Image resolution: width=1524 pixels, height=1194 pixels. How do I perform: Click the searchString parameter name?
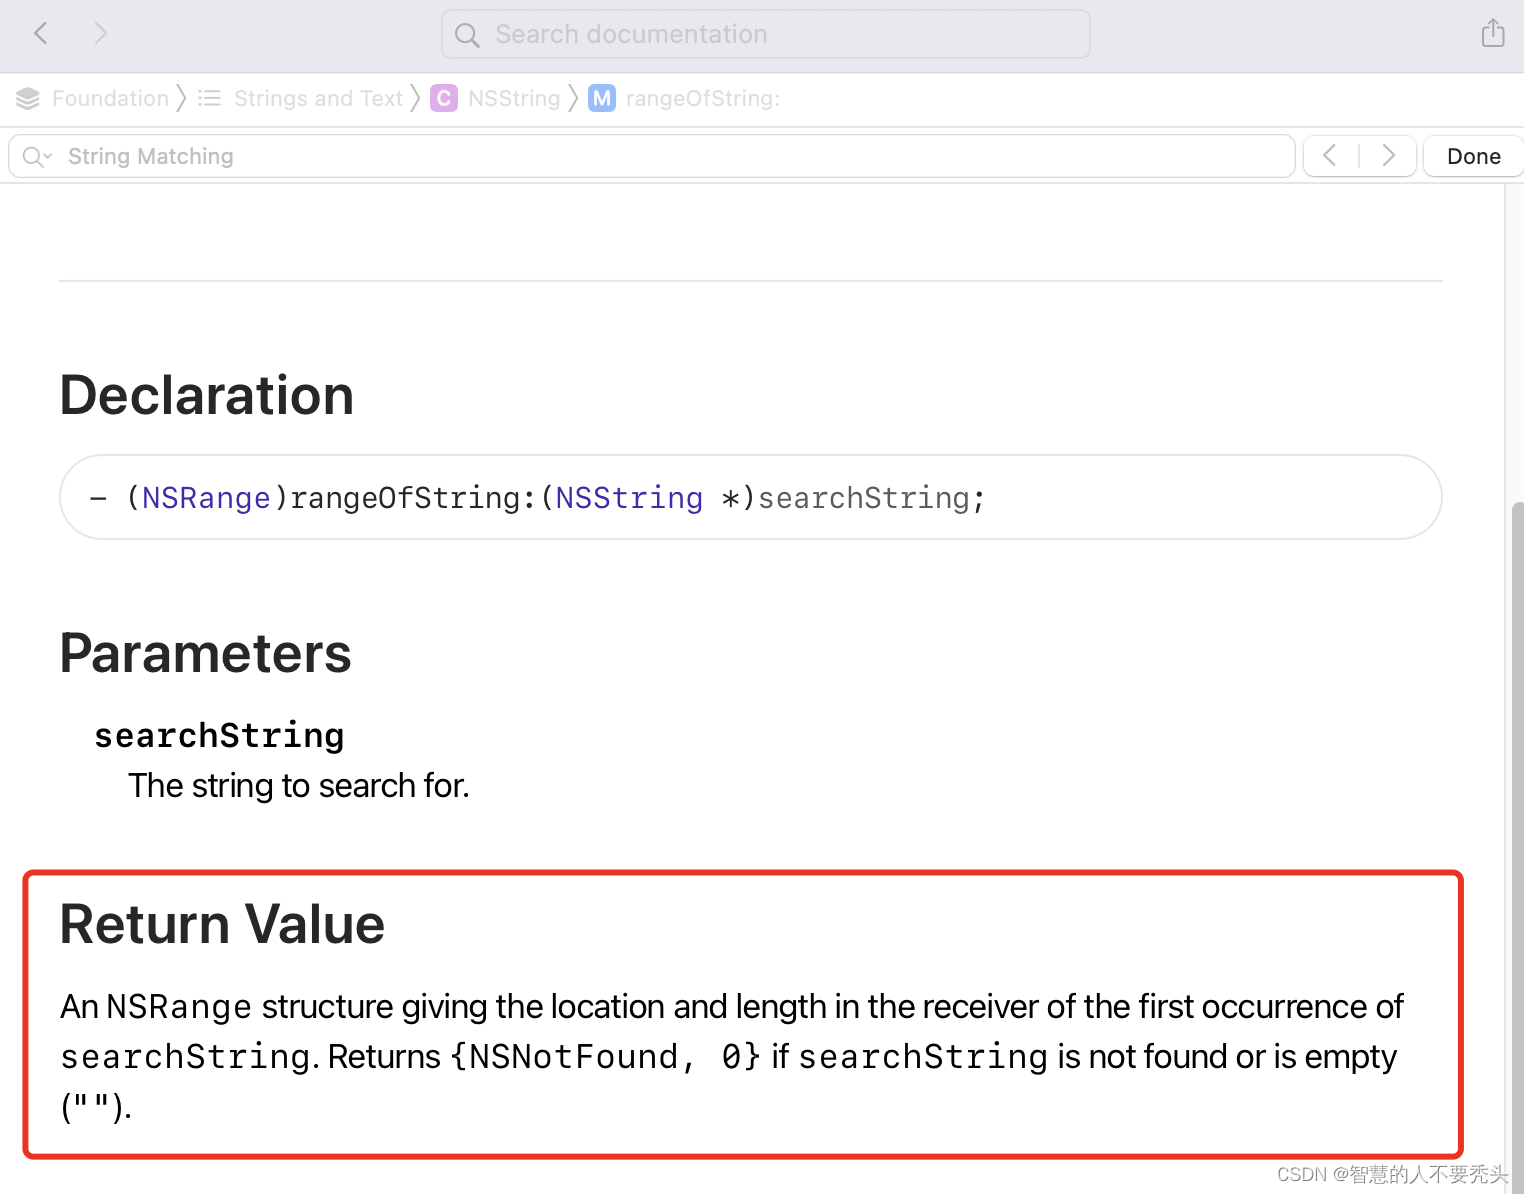click(x=219, y=736)
